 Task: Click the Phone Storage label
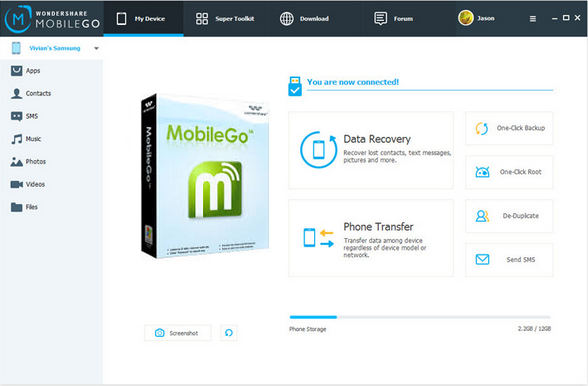[x=308, y=329]
